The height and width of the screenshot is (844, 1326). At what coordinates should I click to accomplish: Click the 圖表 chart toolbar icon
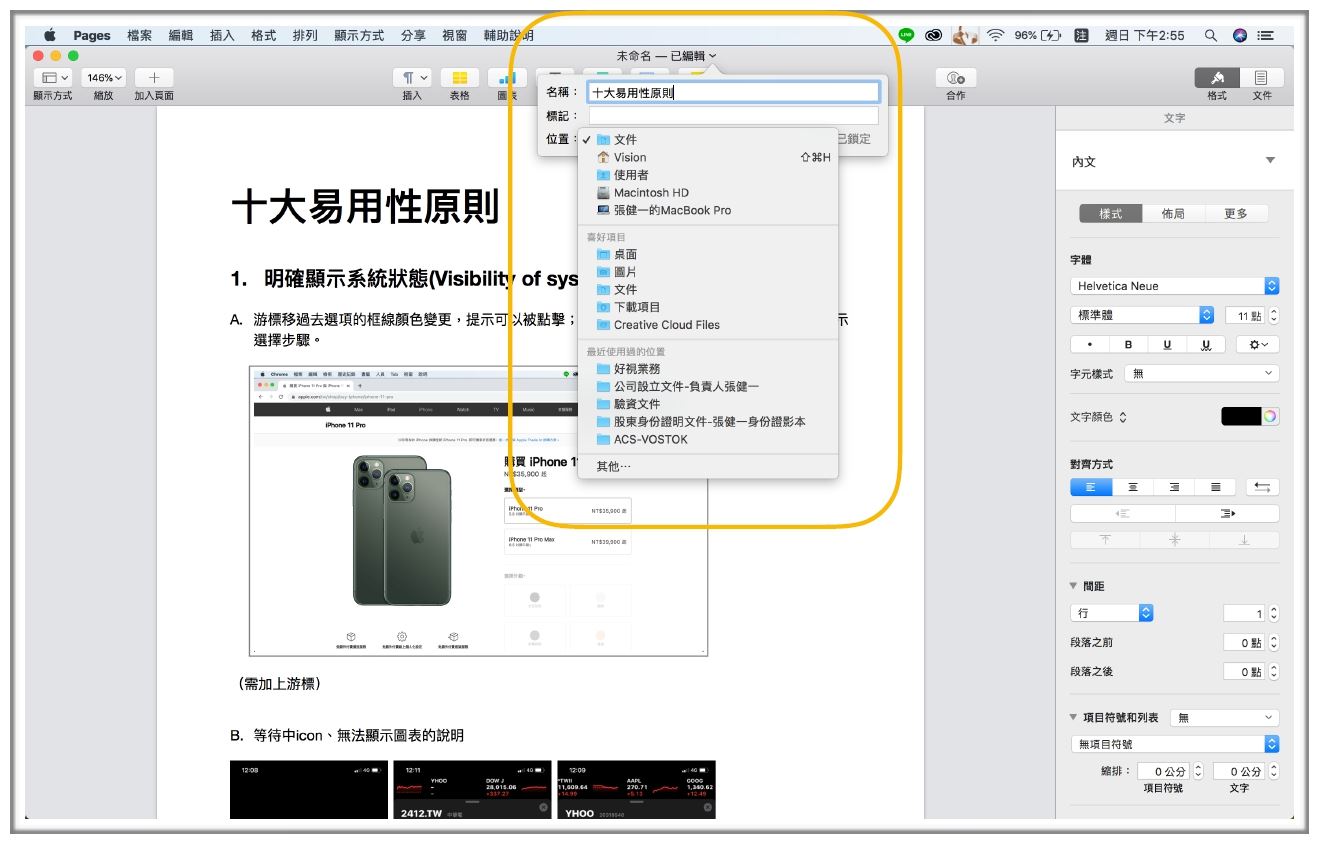(507, 78)
